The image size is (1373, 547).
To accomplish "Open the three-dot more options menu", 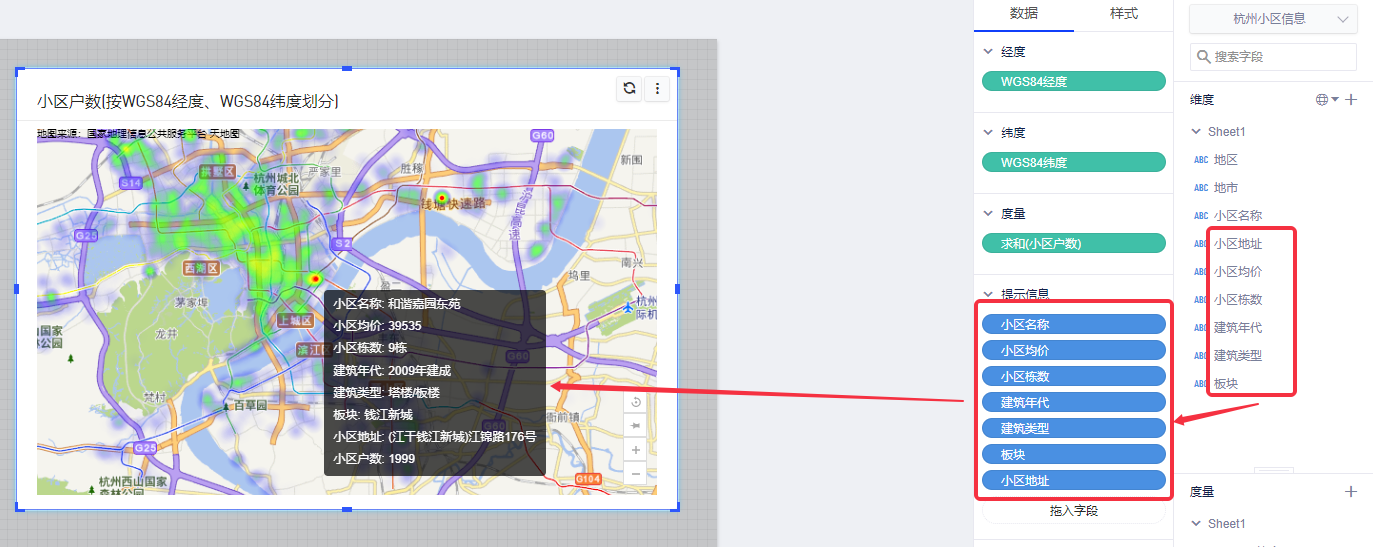I will click(x=657, y=88).
